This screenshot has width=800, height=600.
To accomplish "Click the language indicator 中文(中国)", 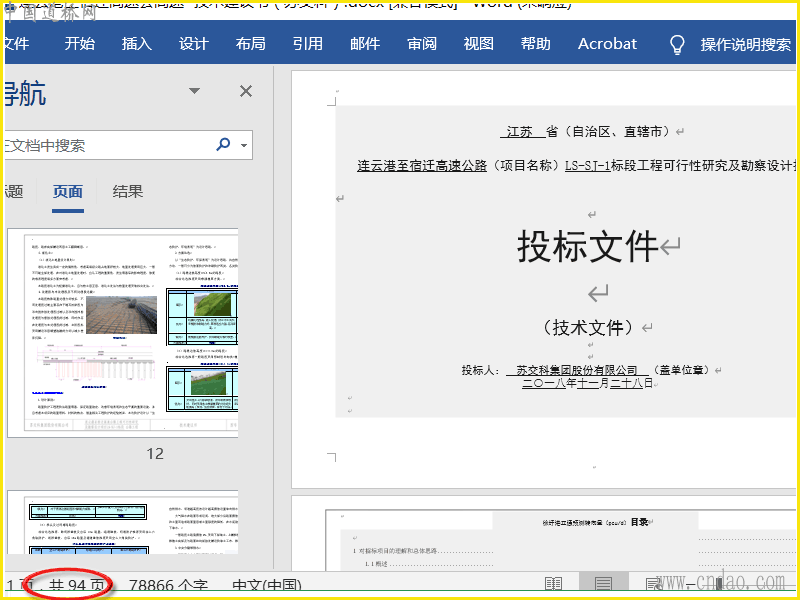I will click(266, 585).
